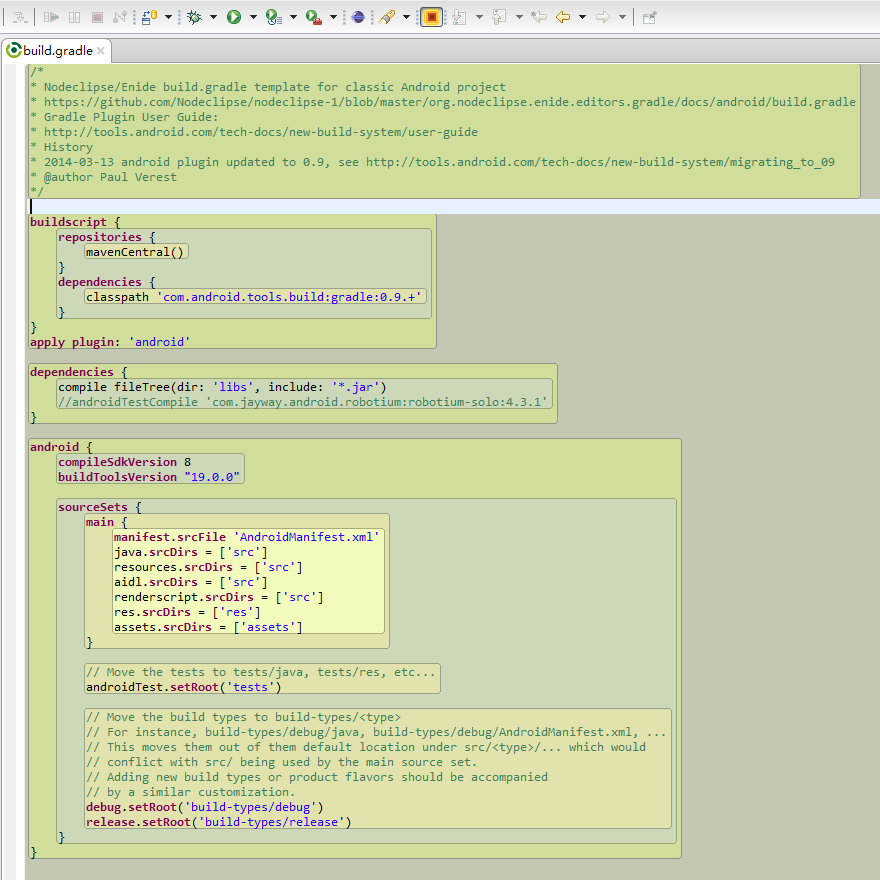Click the new server connection icon

click(x=147, y=17)
